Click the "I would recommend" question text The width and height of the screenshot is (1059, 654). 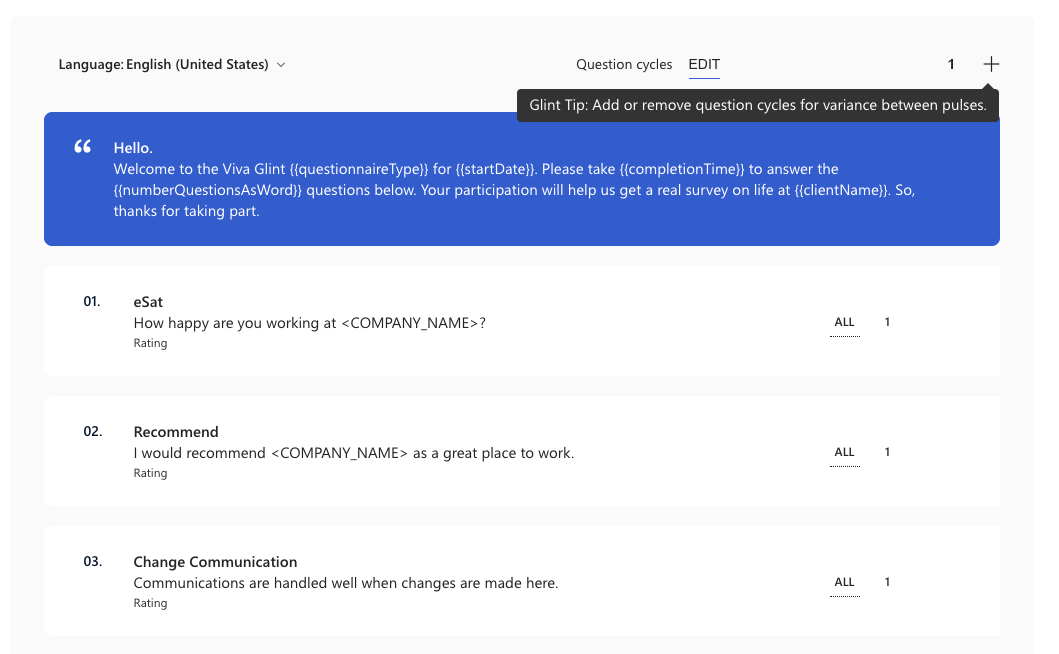click(353, 453)
